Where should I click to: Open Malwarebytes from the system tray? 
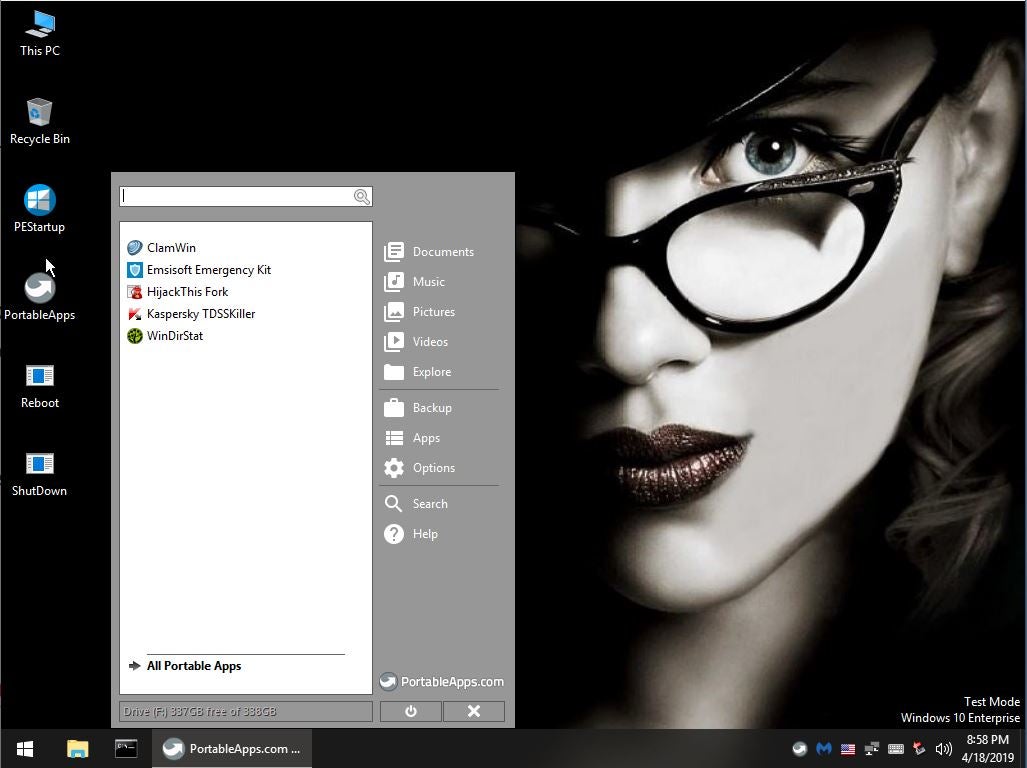click(823, 748)
